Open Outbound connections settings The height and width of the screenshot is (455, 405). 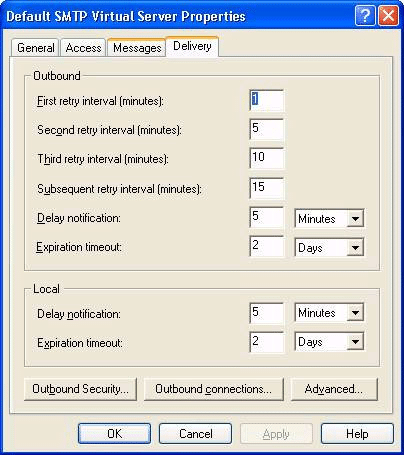click(x=213, y=389)
